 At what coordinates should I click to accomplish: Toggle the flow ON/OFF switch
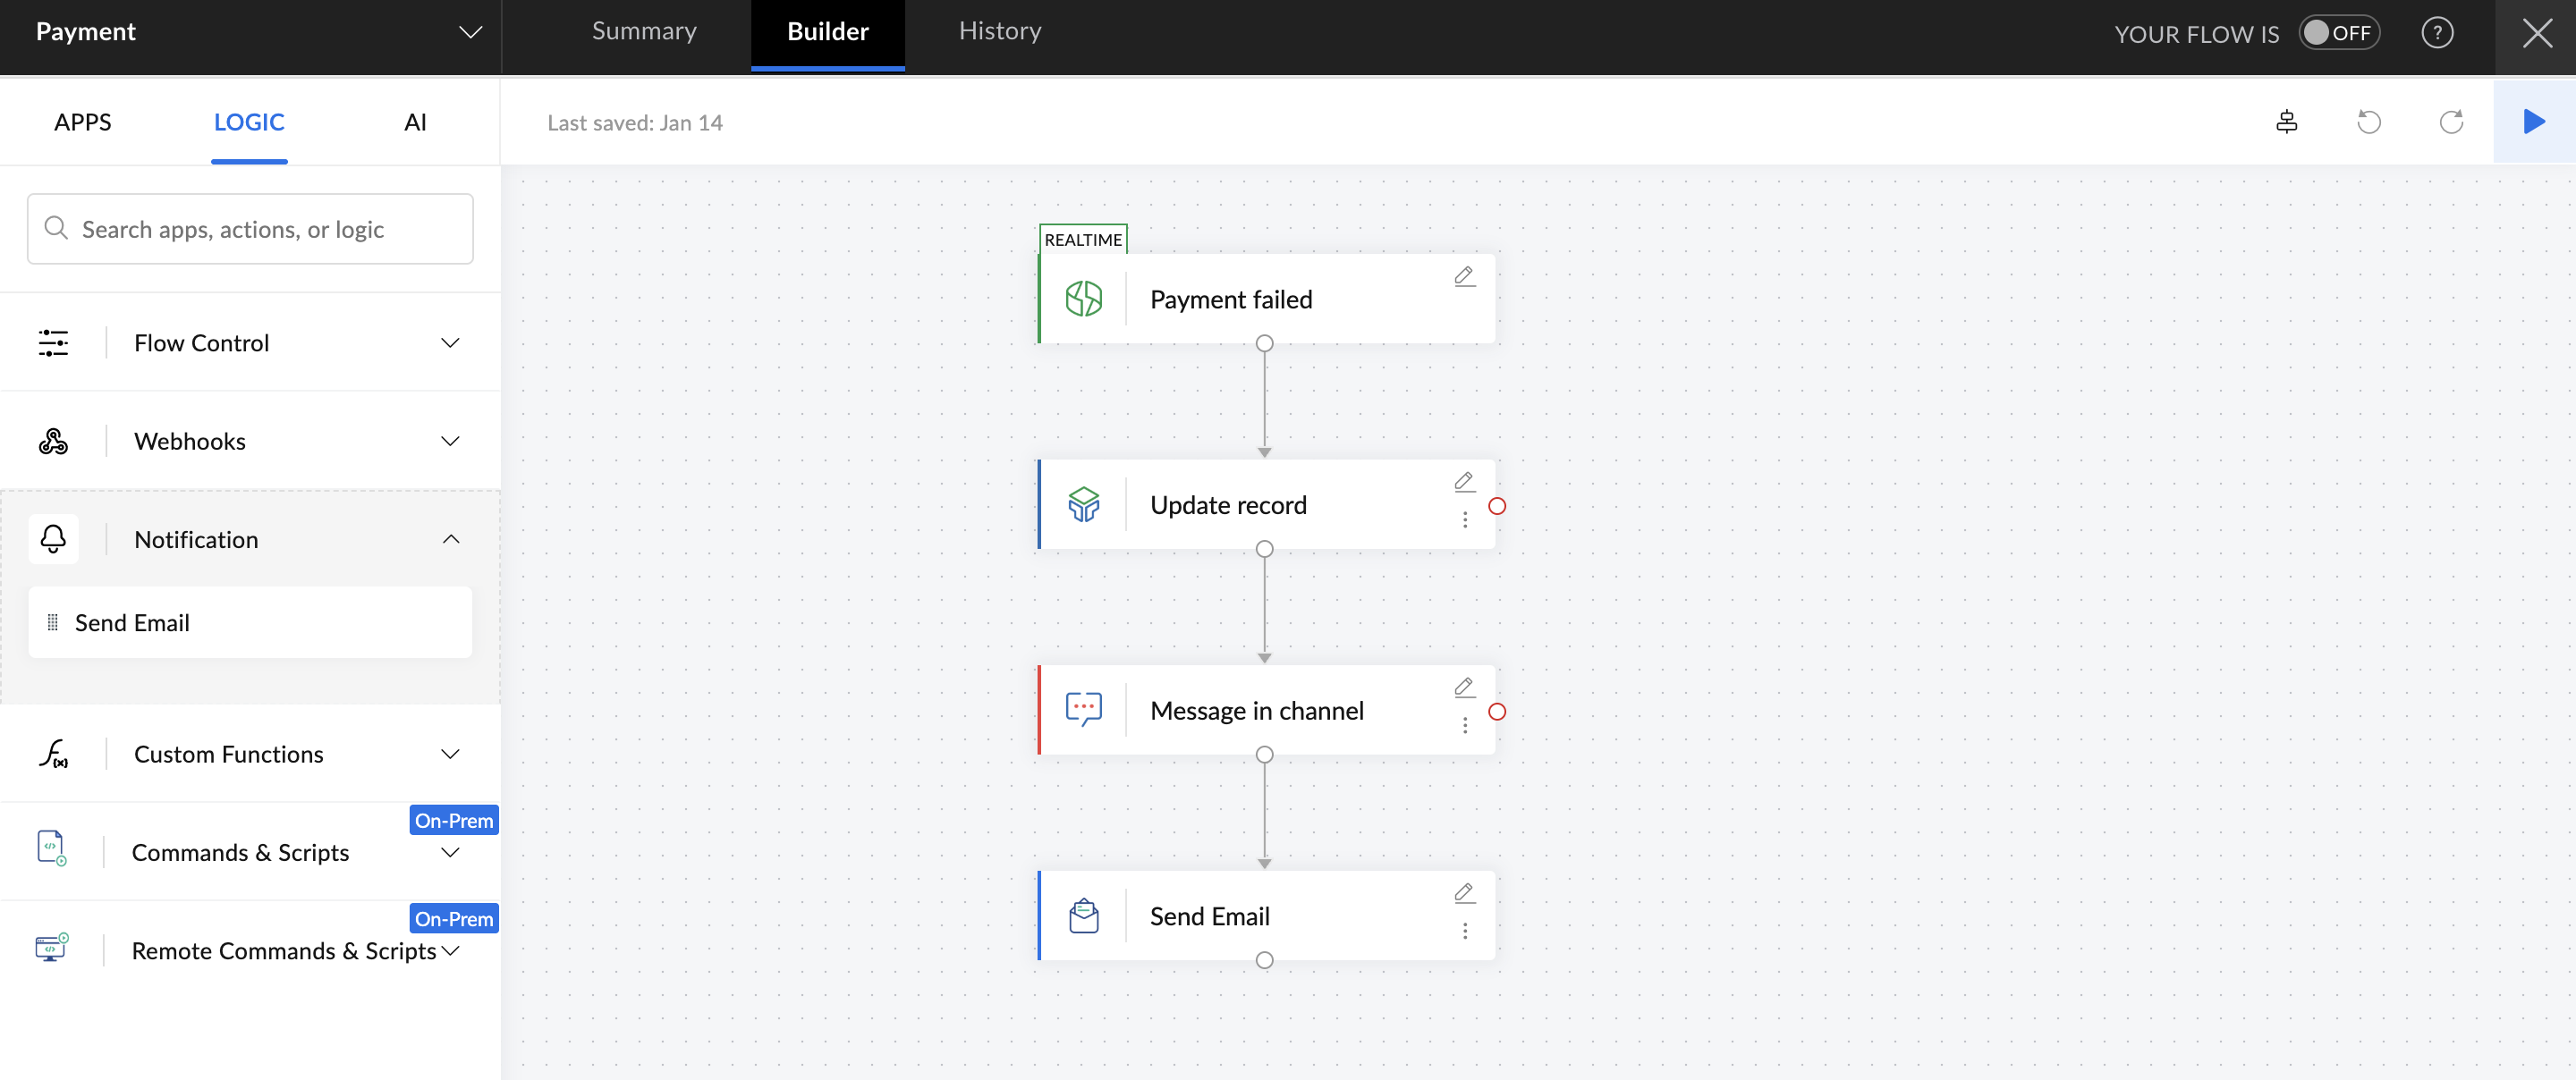pos(2338,33)
